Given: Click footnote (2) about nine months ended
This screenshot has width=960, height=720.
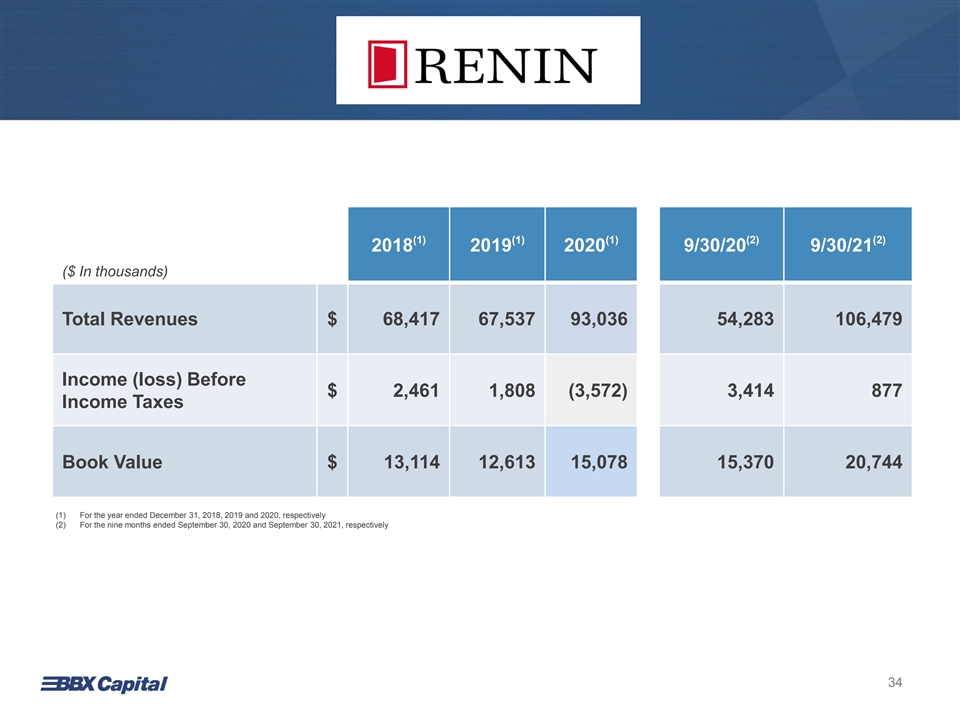Looking at the screenshot, I should click(x=232, y=525).
